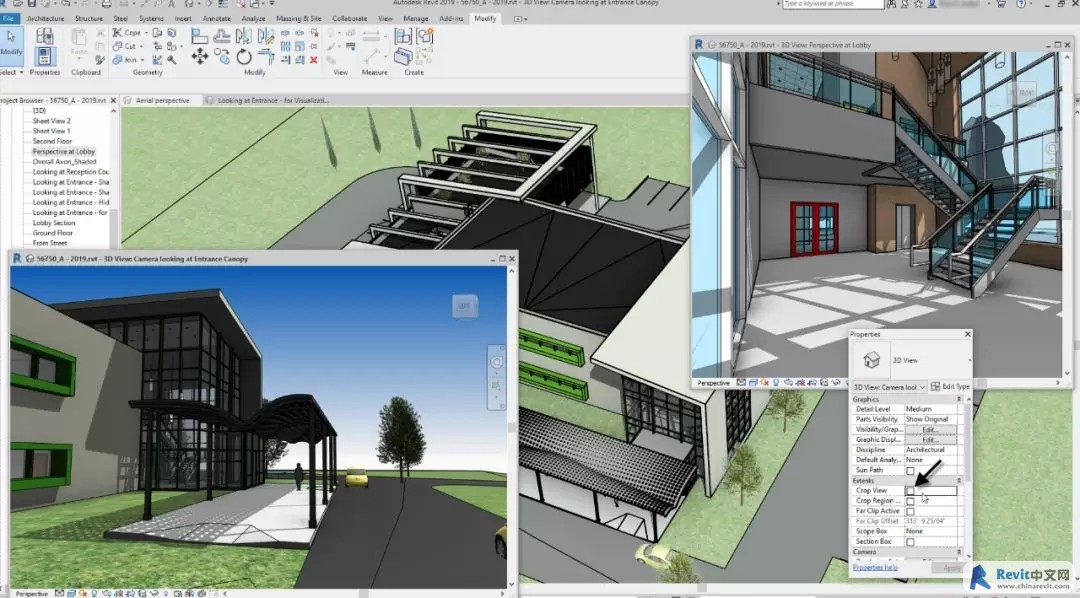Open the Cope dropdown arrow

coord(147,32)
